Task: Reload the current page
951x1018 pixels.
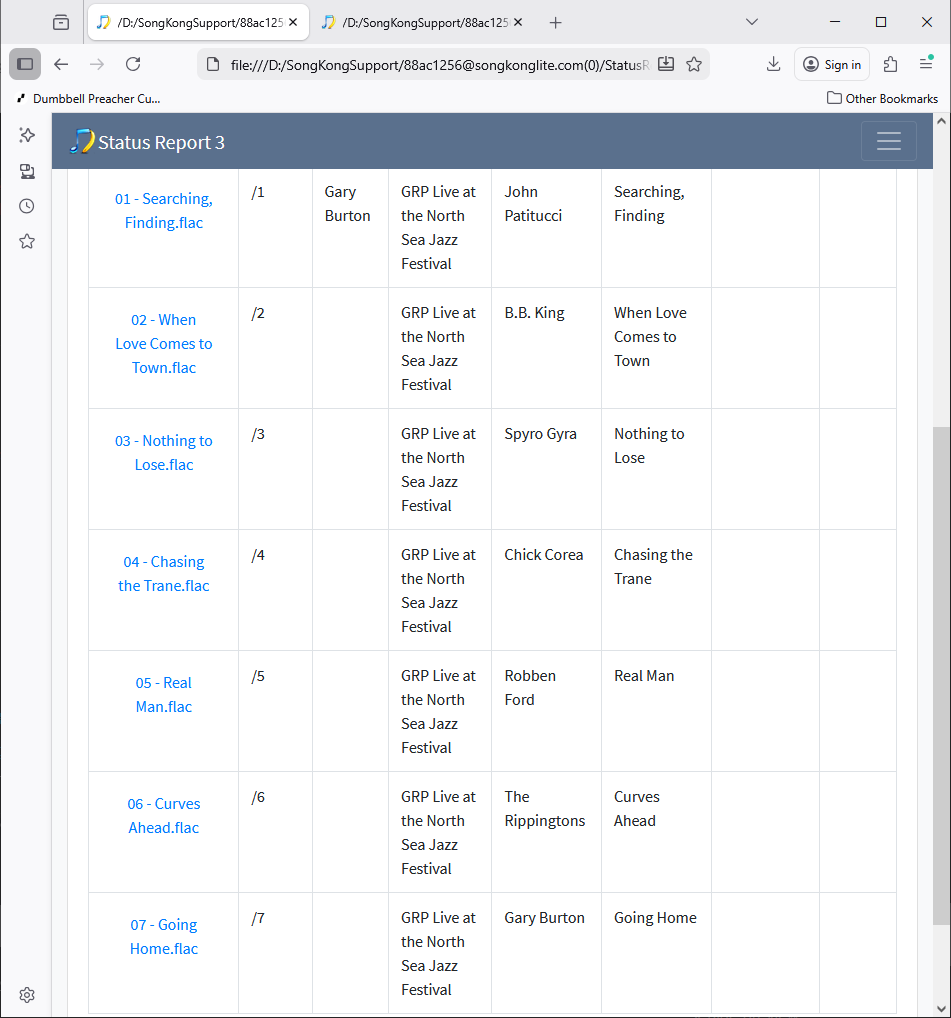Action: point(133,64)
